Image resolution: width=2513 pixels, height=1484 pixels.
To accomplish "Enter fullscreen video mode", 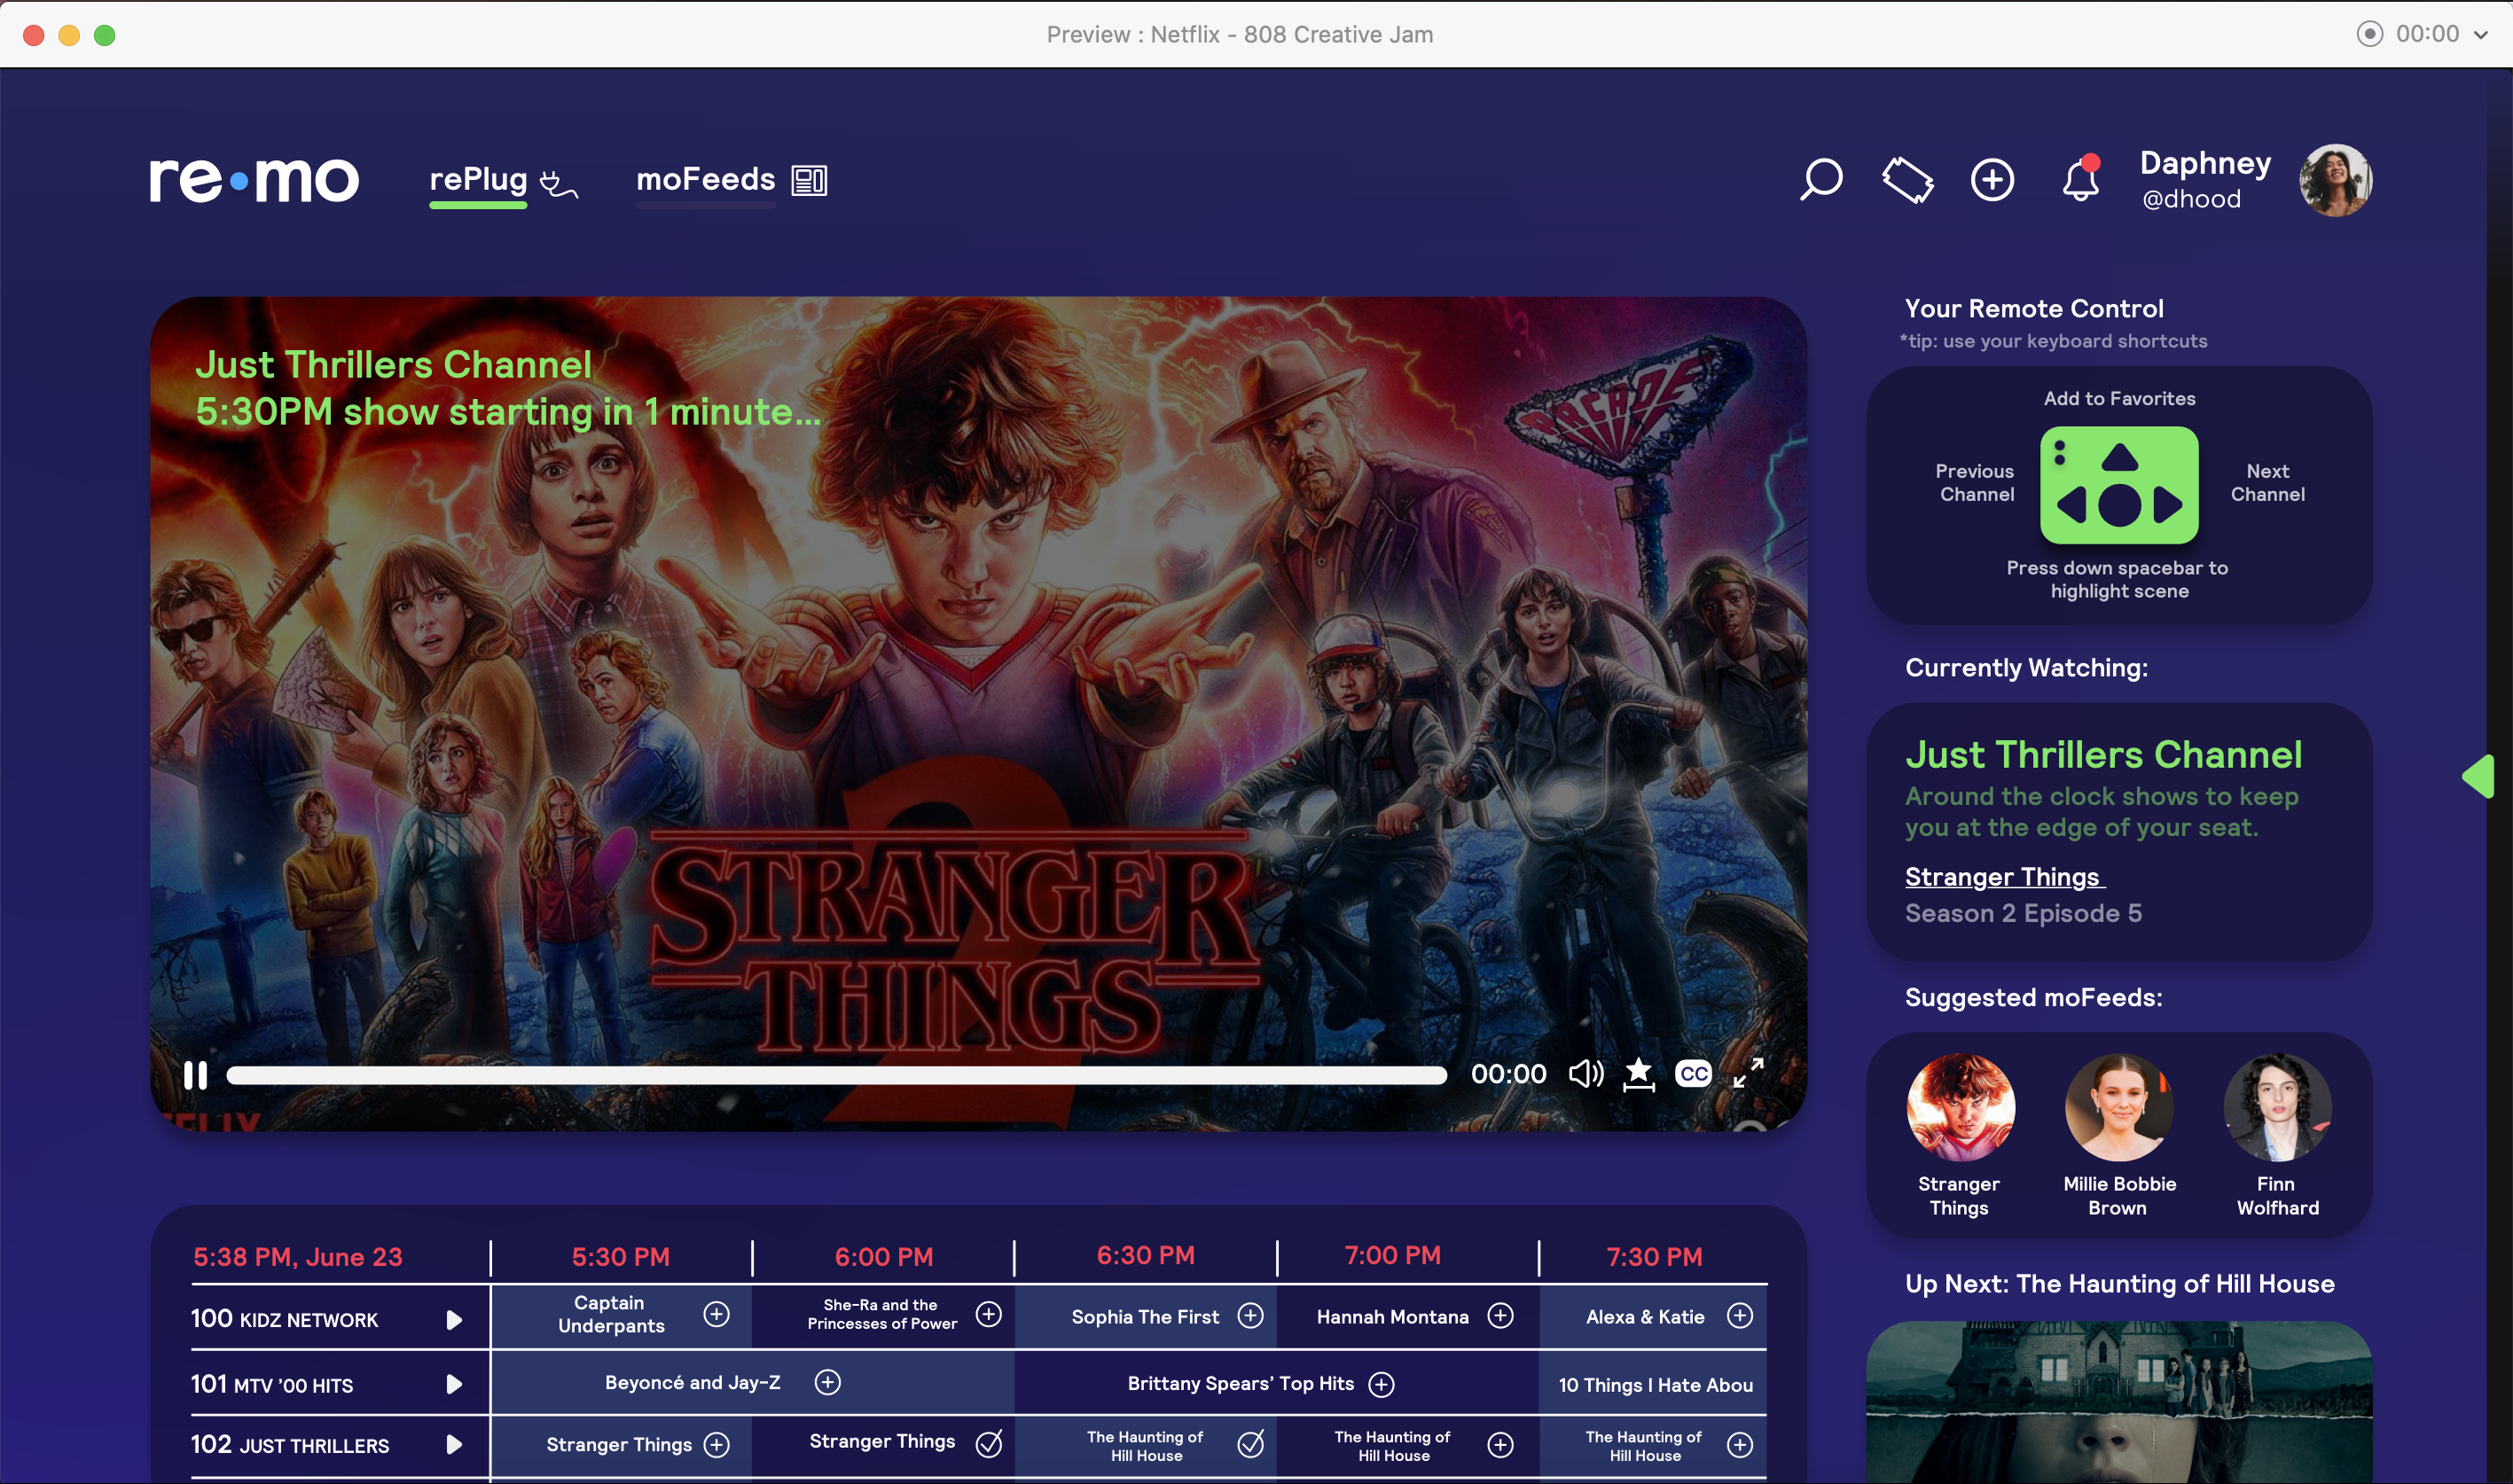I will click(x=1748, y=1073).
